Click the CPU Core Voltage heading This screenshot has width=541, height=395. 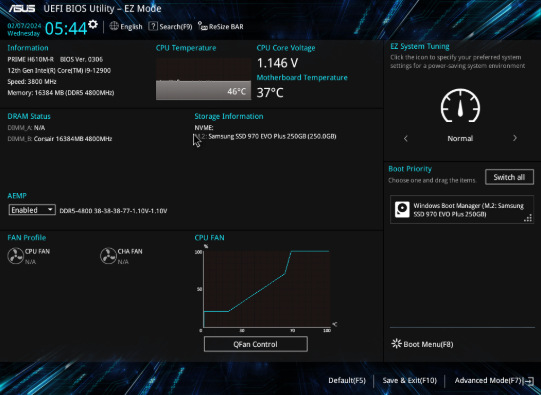286,48
